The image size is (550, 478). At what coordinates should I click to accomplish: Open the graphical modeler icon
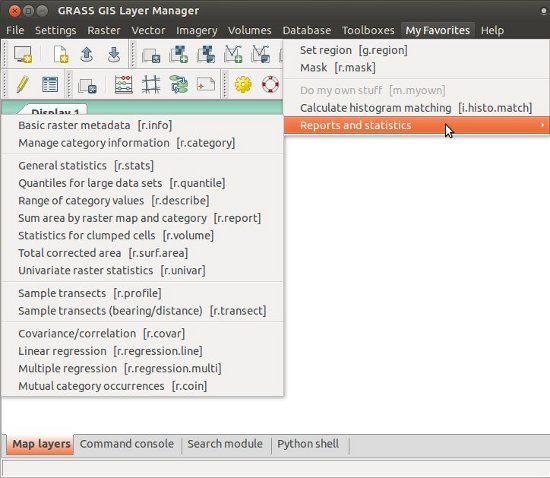(179, 85)
